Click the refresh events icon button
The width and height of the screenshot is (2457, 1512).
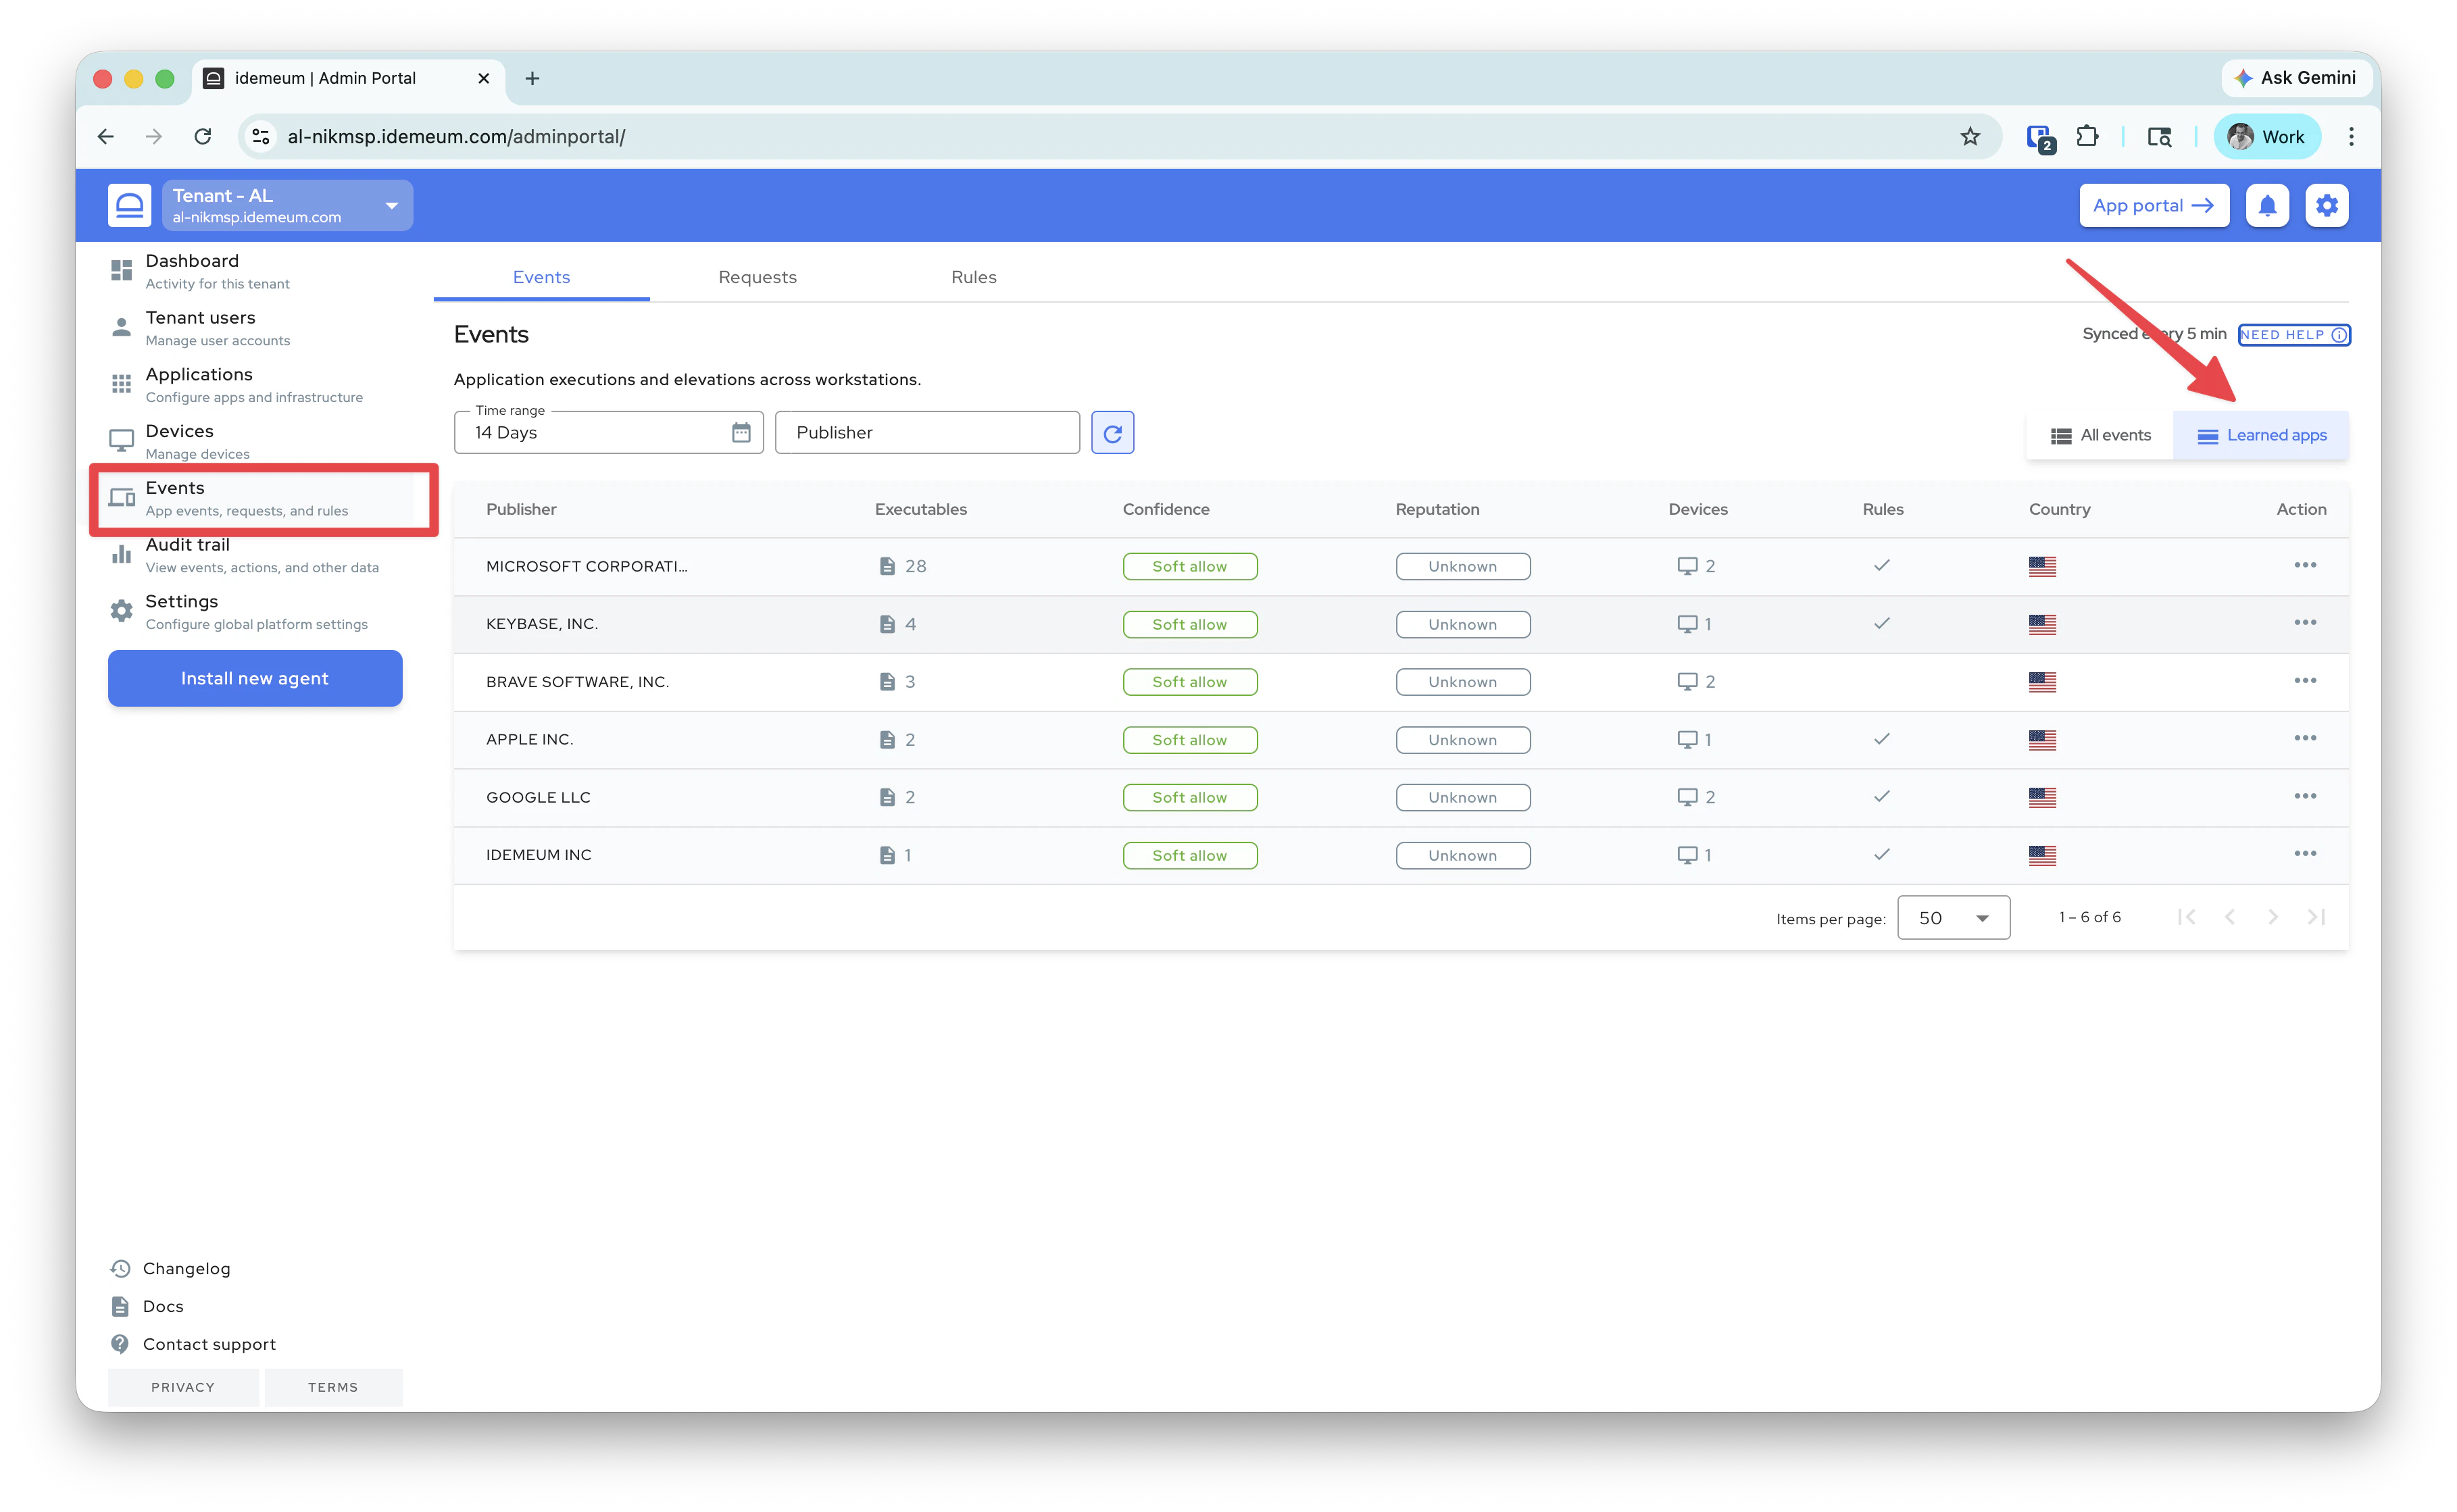[x=1112, y=433]
